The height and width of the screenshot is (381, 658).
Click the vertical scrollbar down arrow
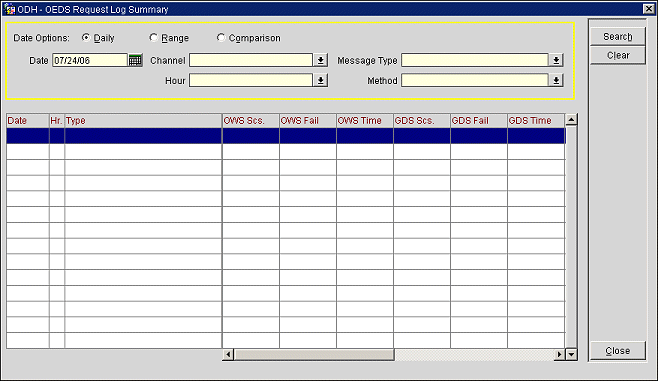(571, 355)
